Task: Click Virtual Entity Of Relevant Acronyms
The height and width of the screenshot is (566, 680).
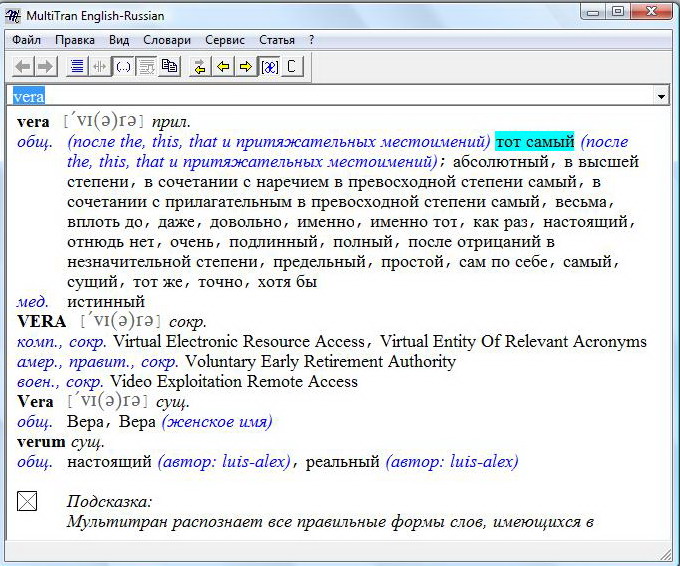Action: point(513,341)
